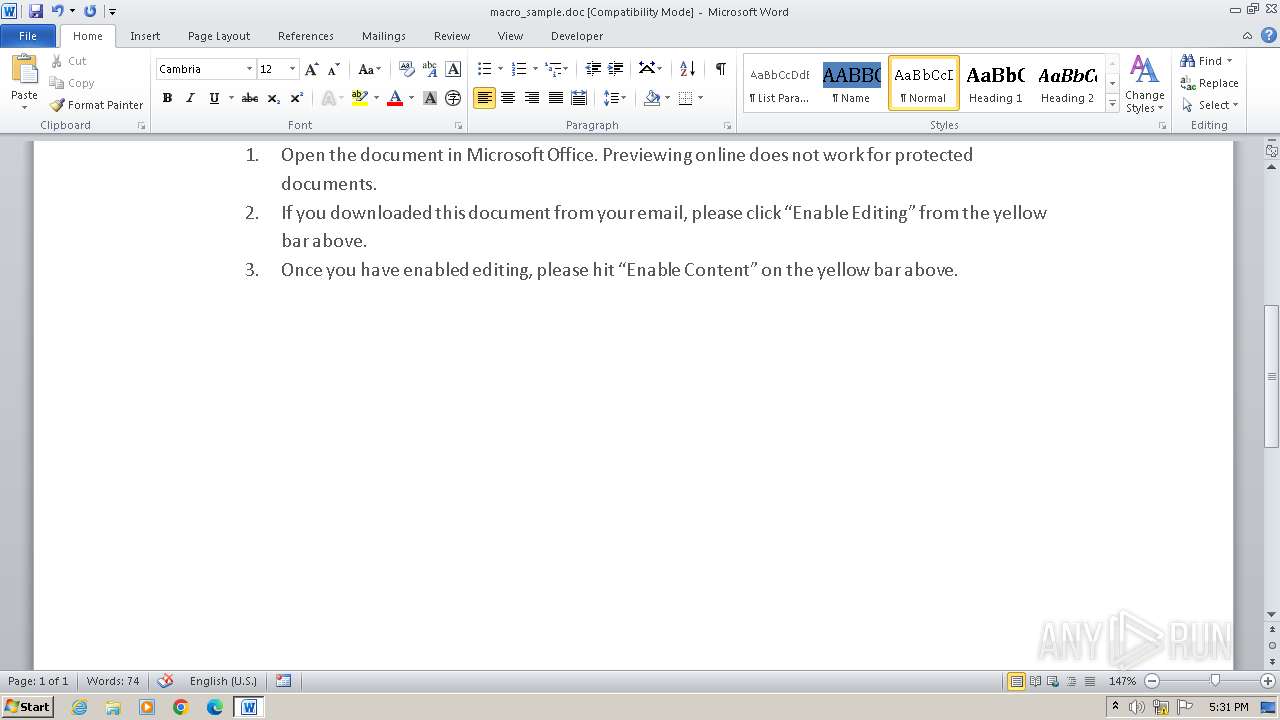Select Align Text Right

531,98
